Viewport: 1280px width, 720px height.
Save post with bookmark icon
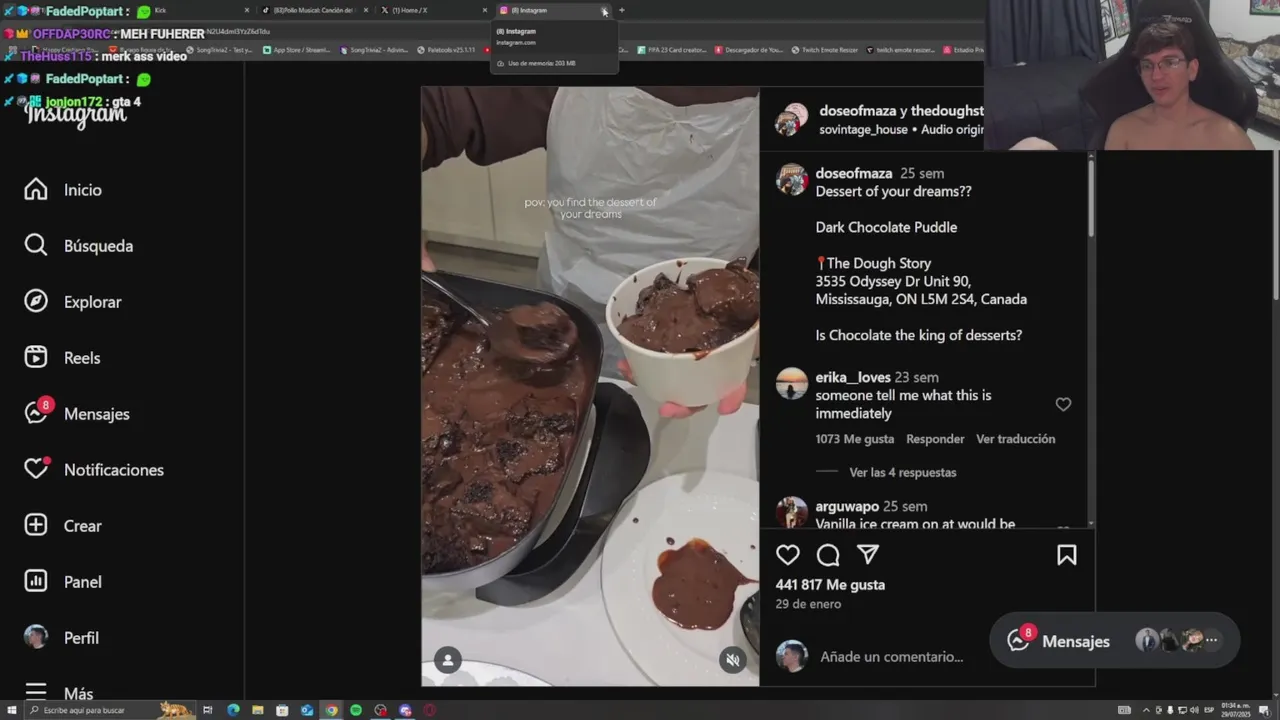pyautogui.click(x=1067, y=555)
